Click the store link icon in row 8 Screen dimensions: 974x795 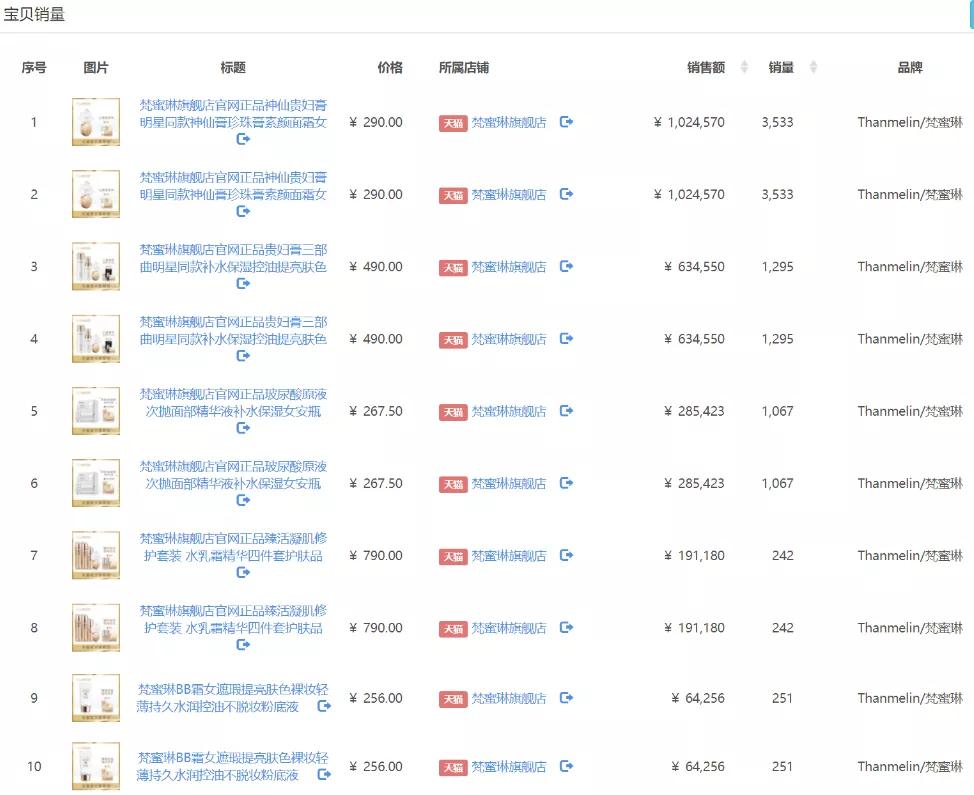566,627
